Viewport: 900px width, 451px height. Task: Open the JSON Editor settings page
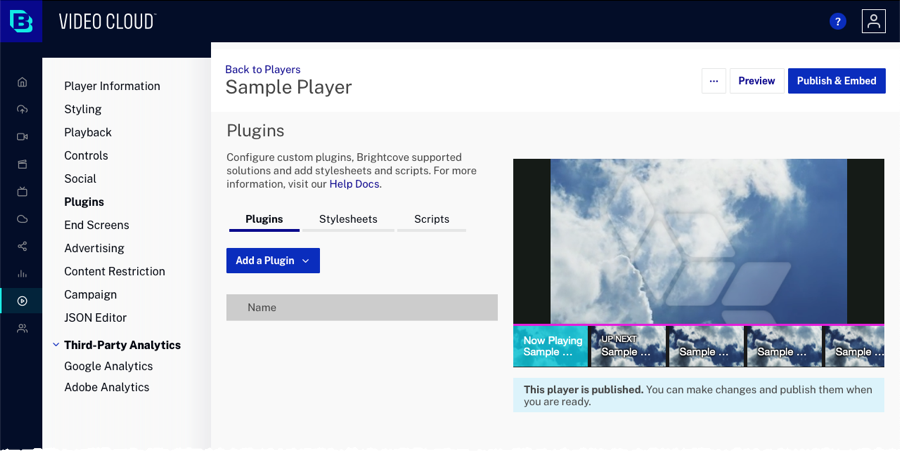tap(95, 318)
